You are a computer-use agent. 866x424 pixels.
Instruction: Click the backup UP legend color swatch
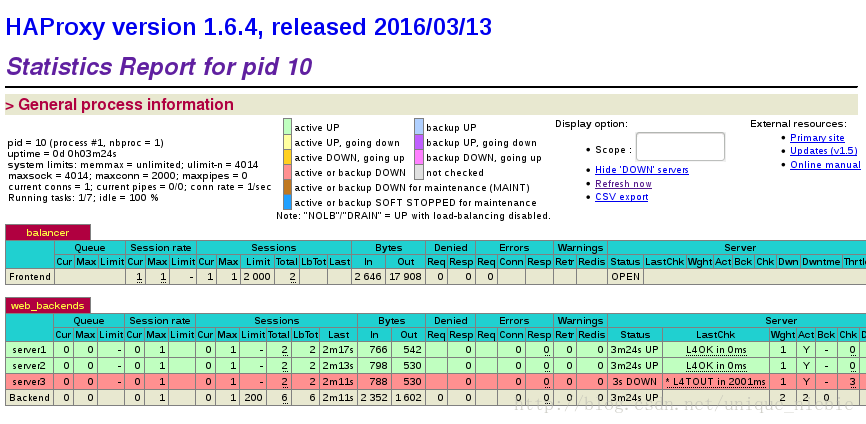point(419,127)
